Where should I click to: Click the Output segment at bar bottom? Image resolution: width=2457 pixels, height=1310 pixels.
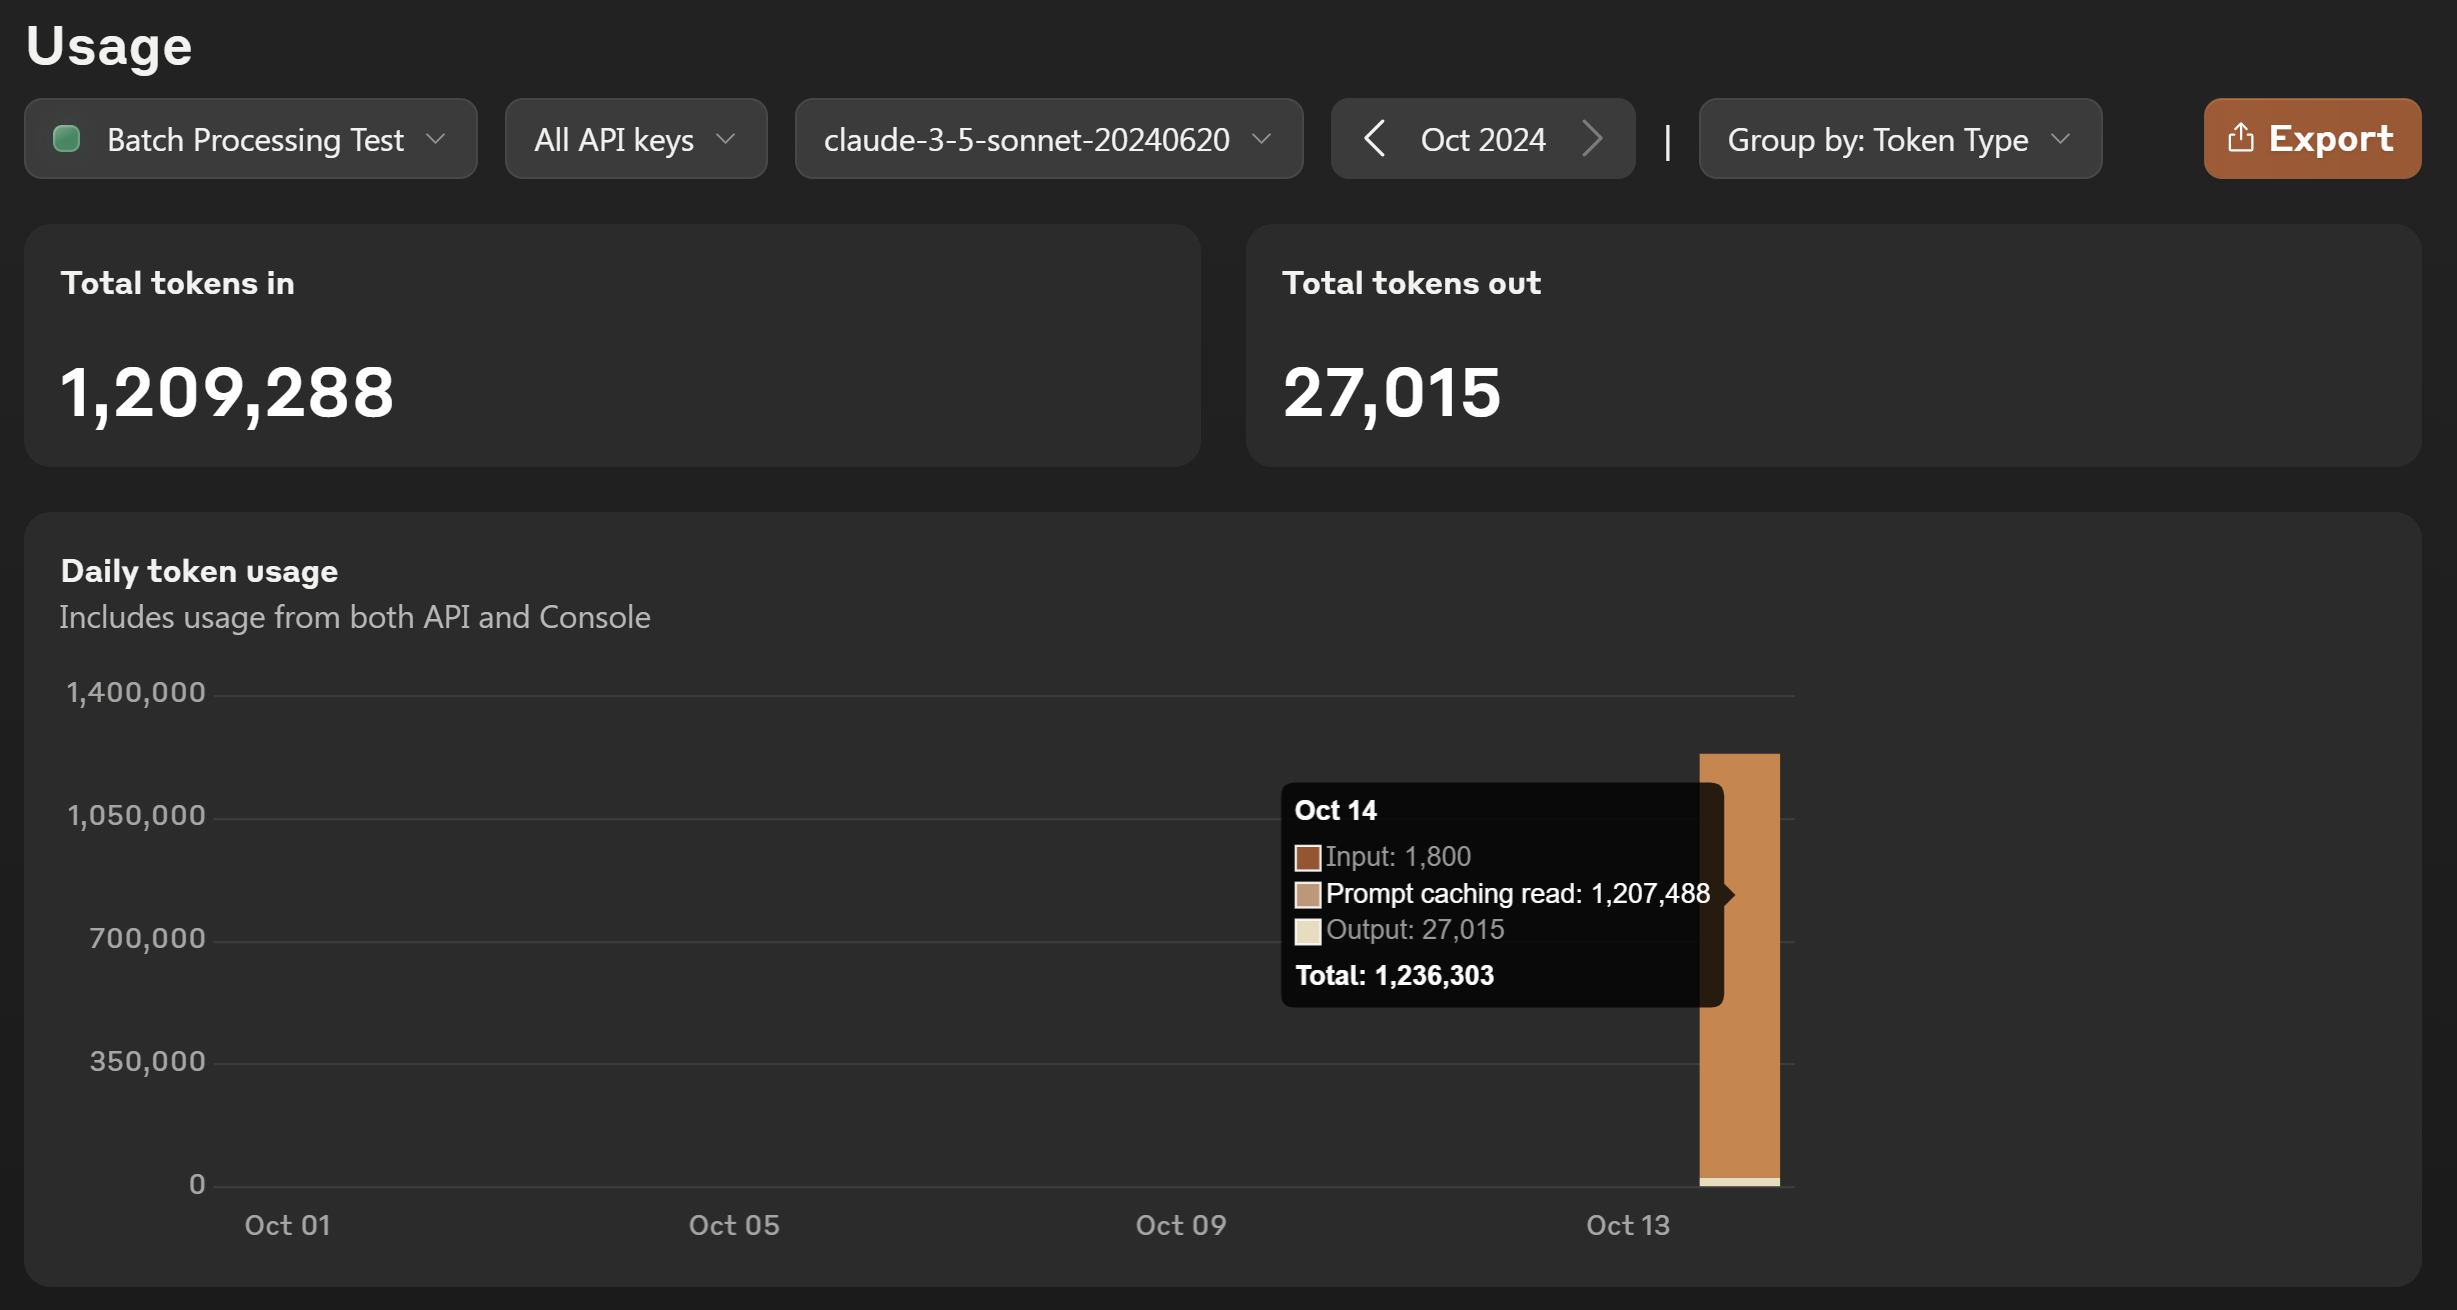(x=1739, y=1182)
